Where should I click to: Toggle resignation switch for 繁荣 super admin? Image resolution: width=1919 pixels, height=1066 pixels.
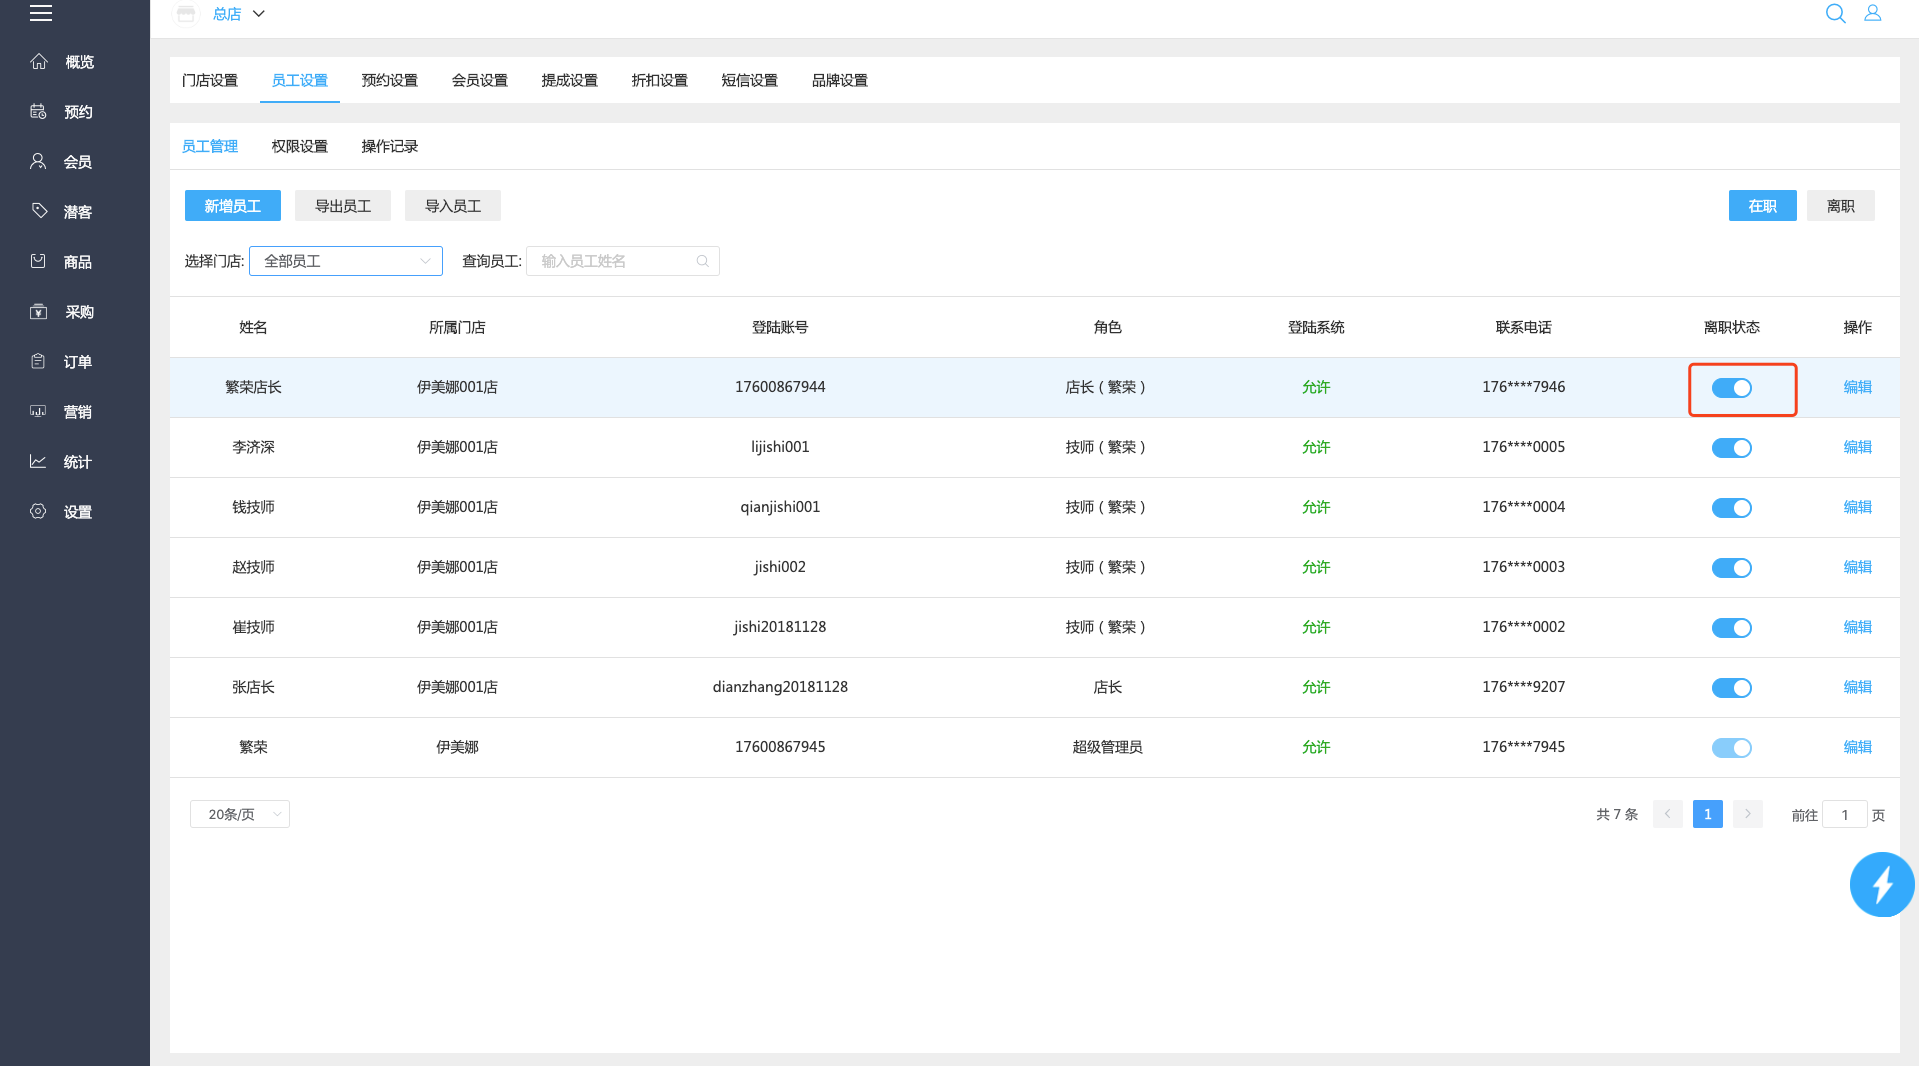(1732, 748)
